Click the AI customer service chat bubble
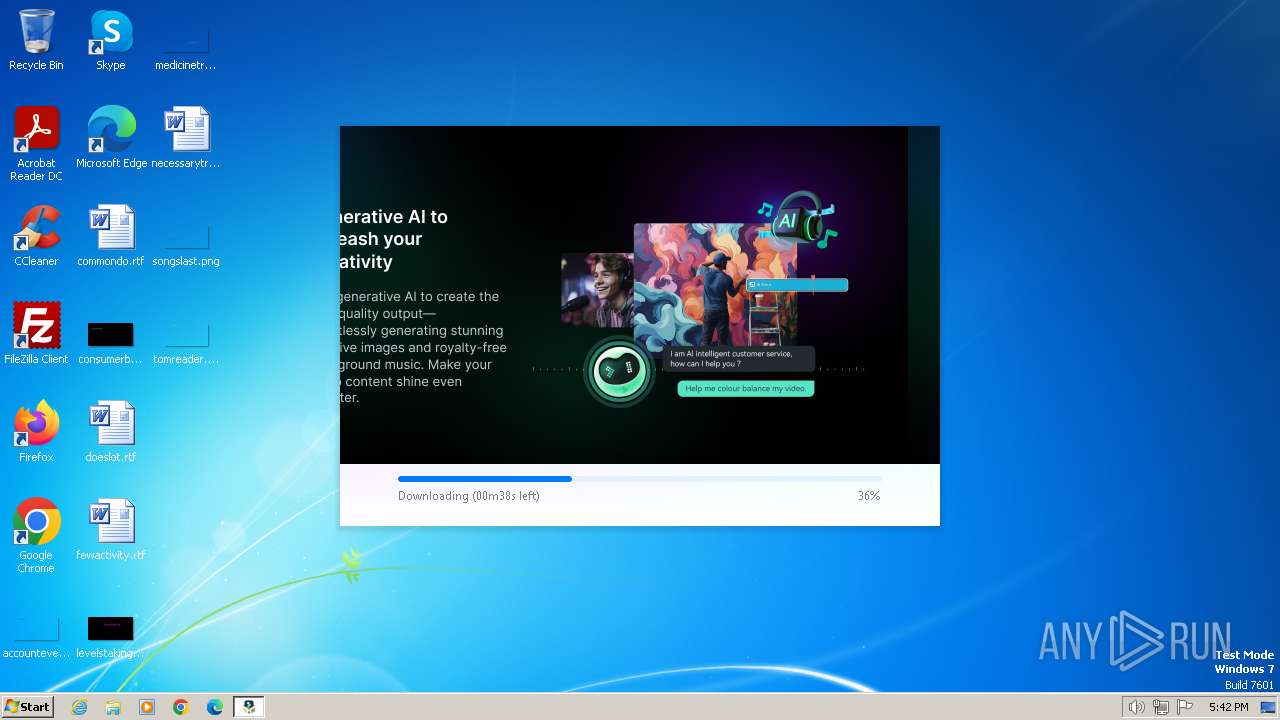 tap(738, 359)
